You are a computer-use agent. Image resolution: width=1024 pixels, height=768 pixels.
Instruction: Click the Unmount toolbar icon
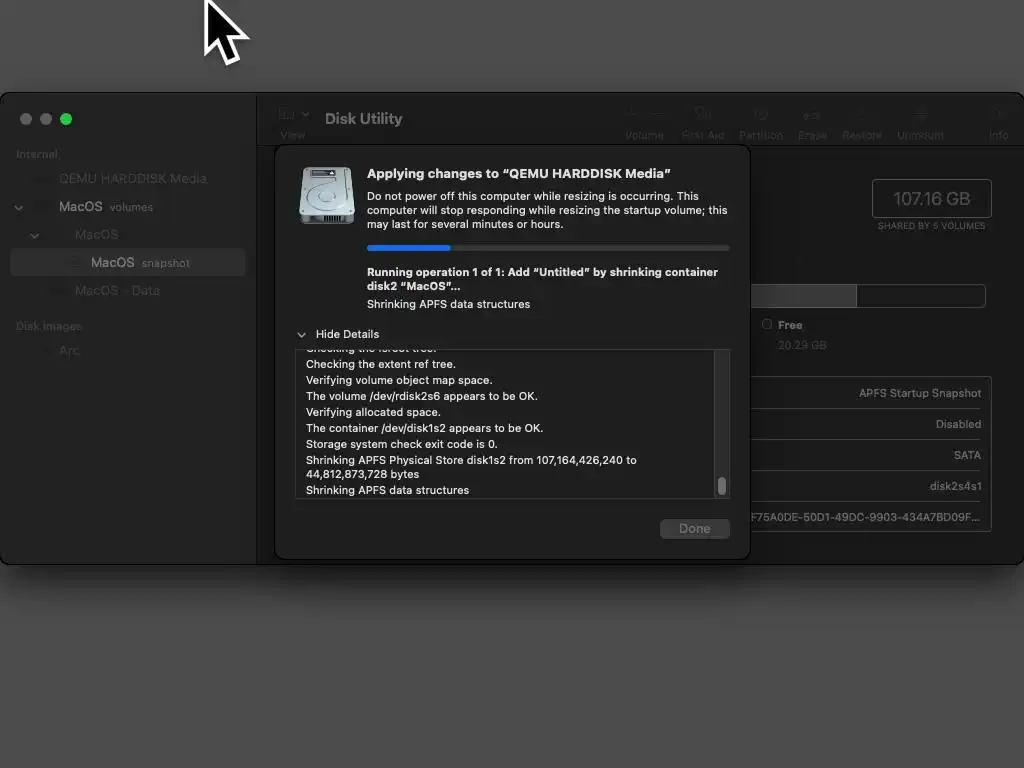[920, 123]
